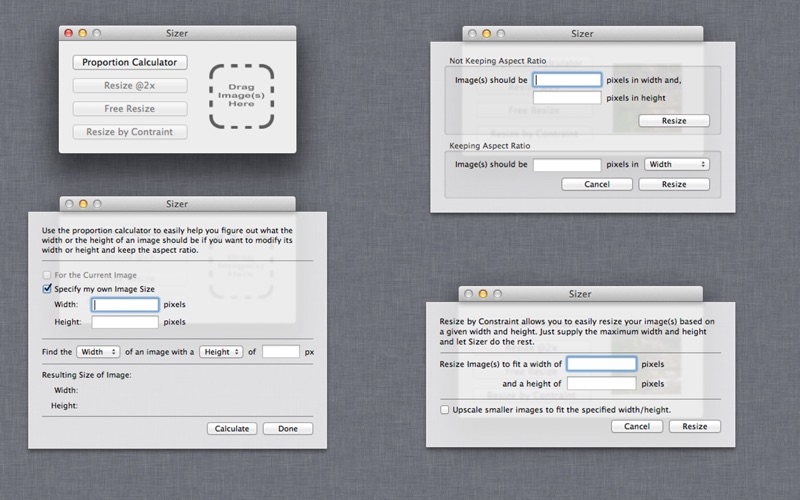Focus the Width field in Proportion Calculator
The width and height of the screenshot is (800, 500).
coord(125,305)
